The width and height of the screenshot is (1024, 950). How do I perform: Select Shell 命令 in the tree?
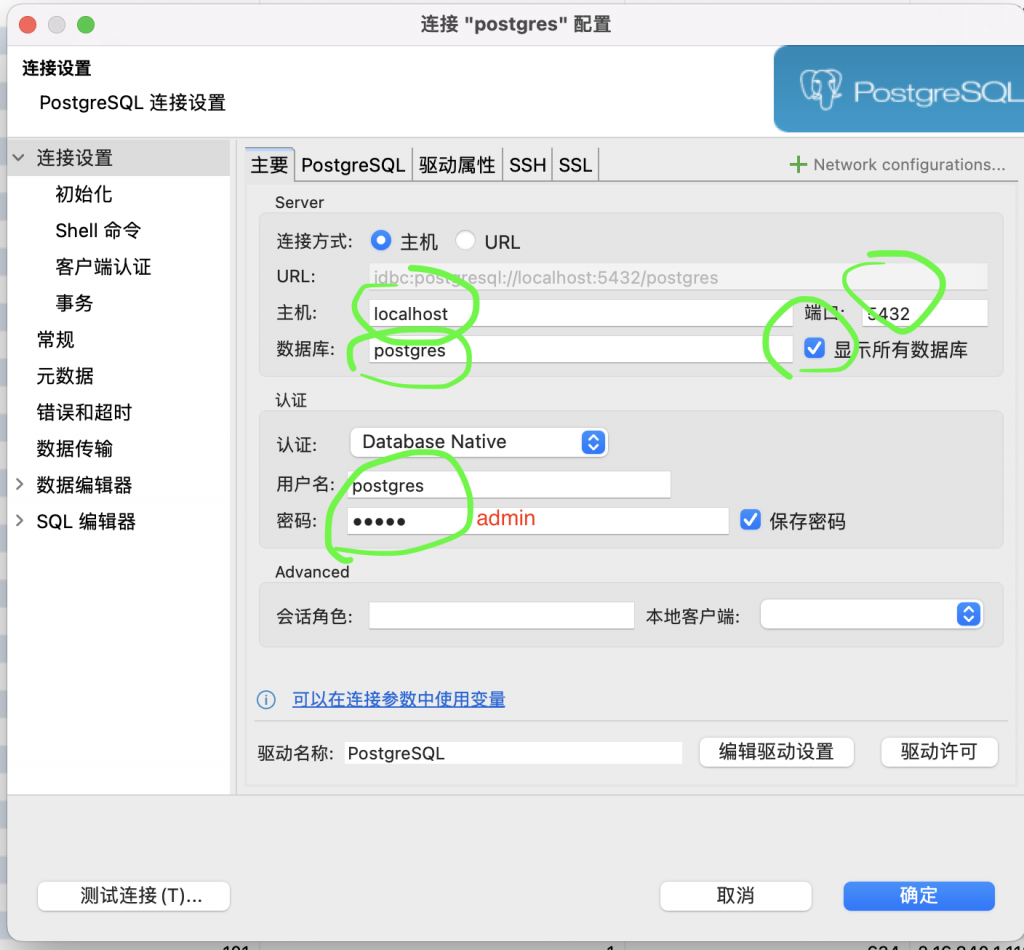coord(98,230)
